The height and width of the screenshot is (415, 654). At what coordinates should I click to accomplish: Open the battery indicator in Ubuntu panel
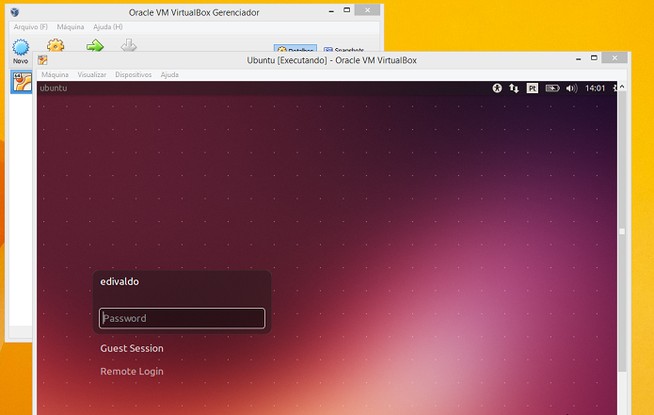point(552,88)
